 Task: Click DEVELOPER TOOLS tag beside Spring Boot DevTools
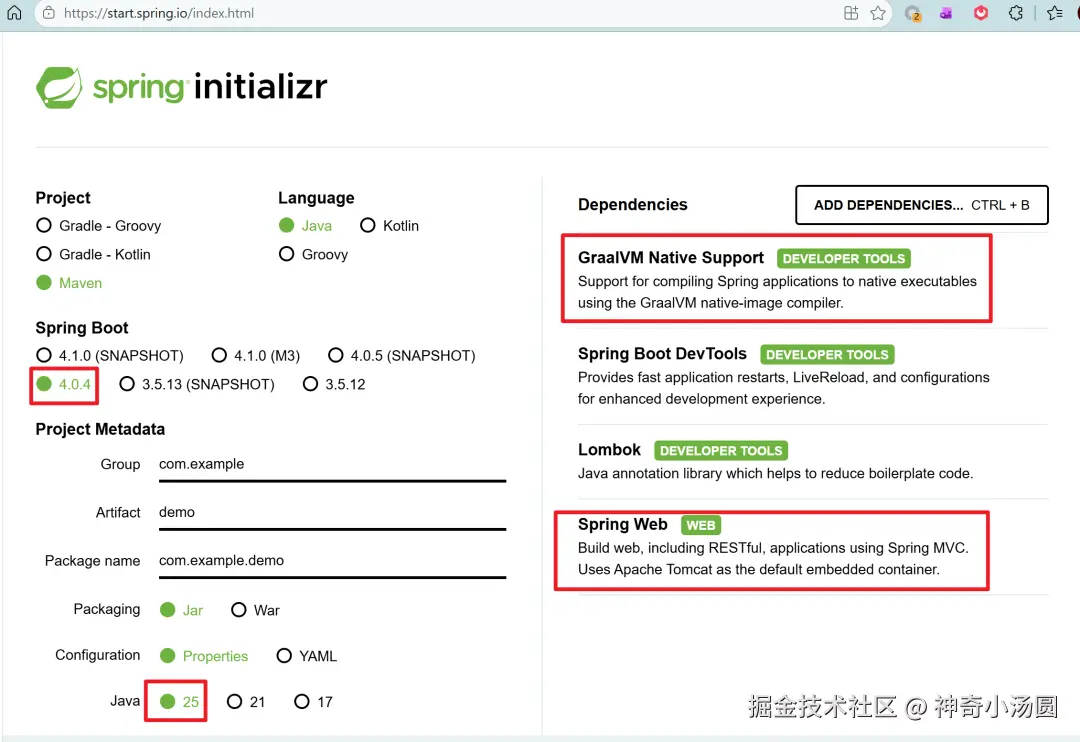pos(827,354)
